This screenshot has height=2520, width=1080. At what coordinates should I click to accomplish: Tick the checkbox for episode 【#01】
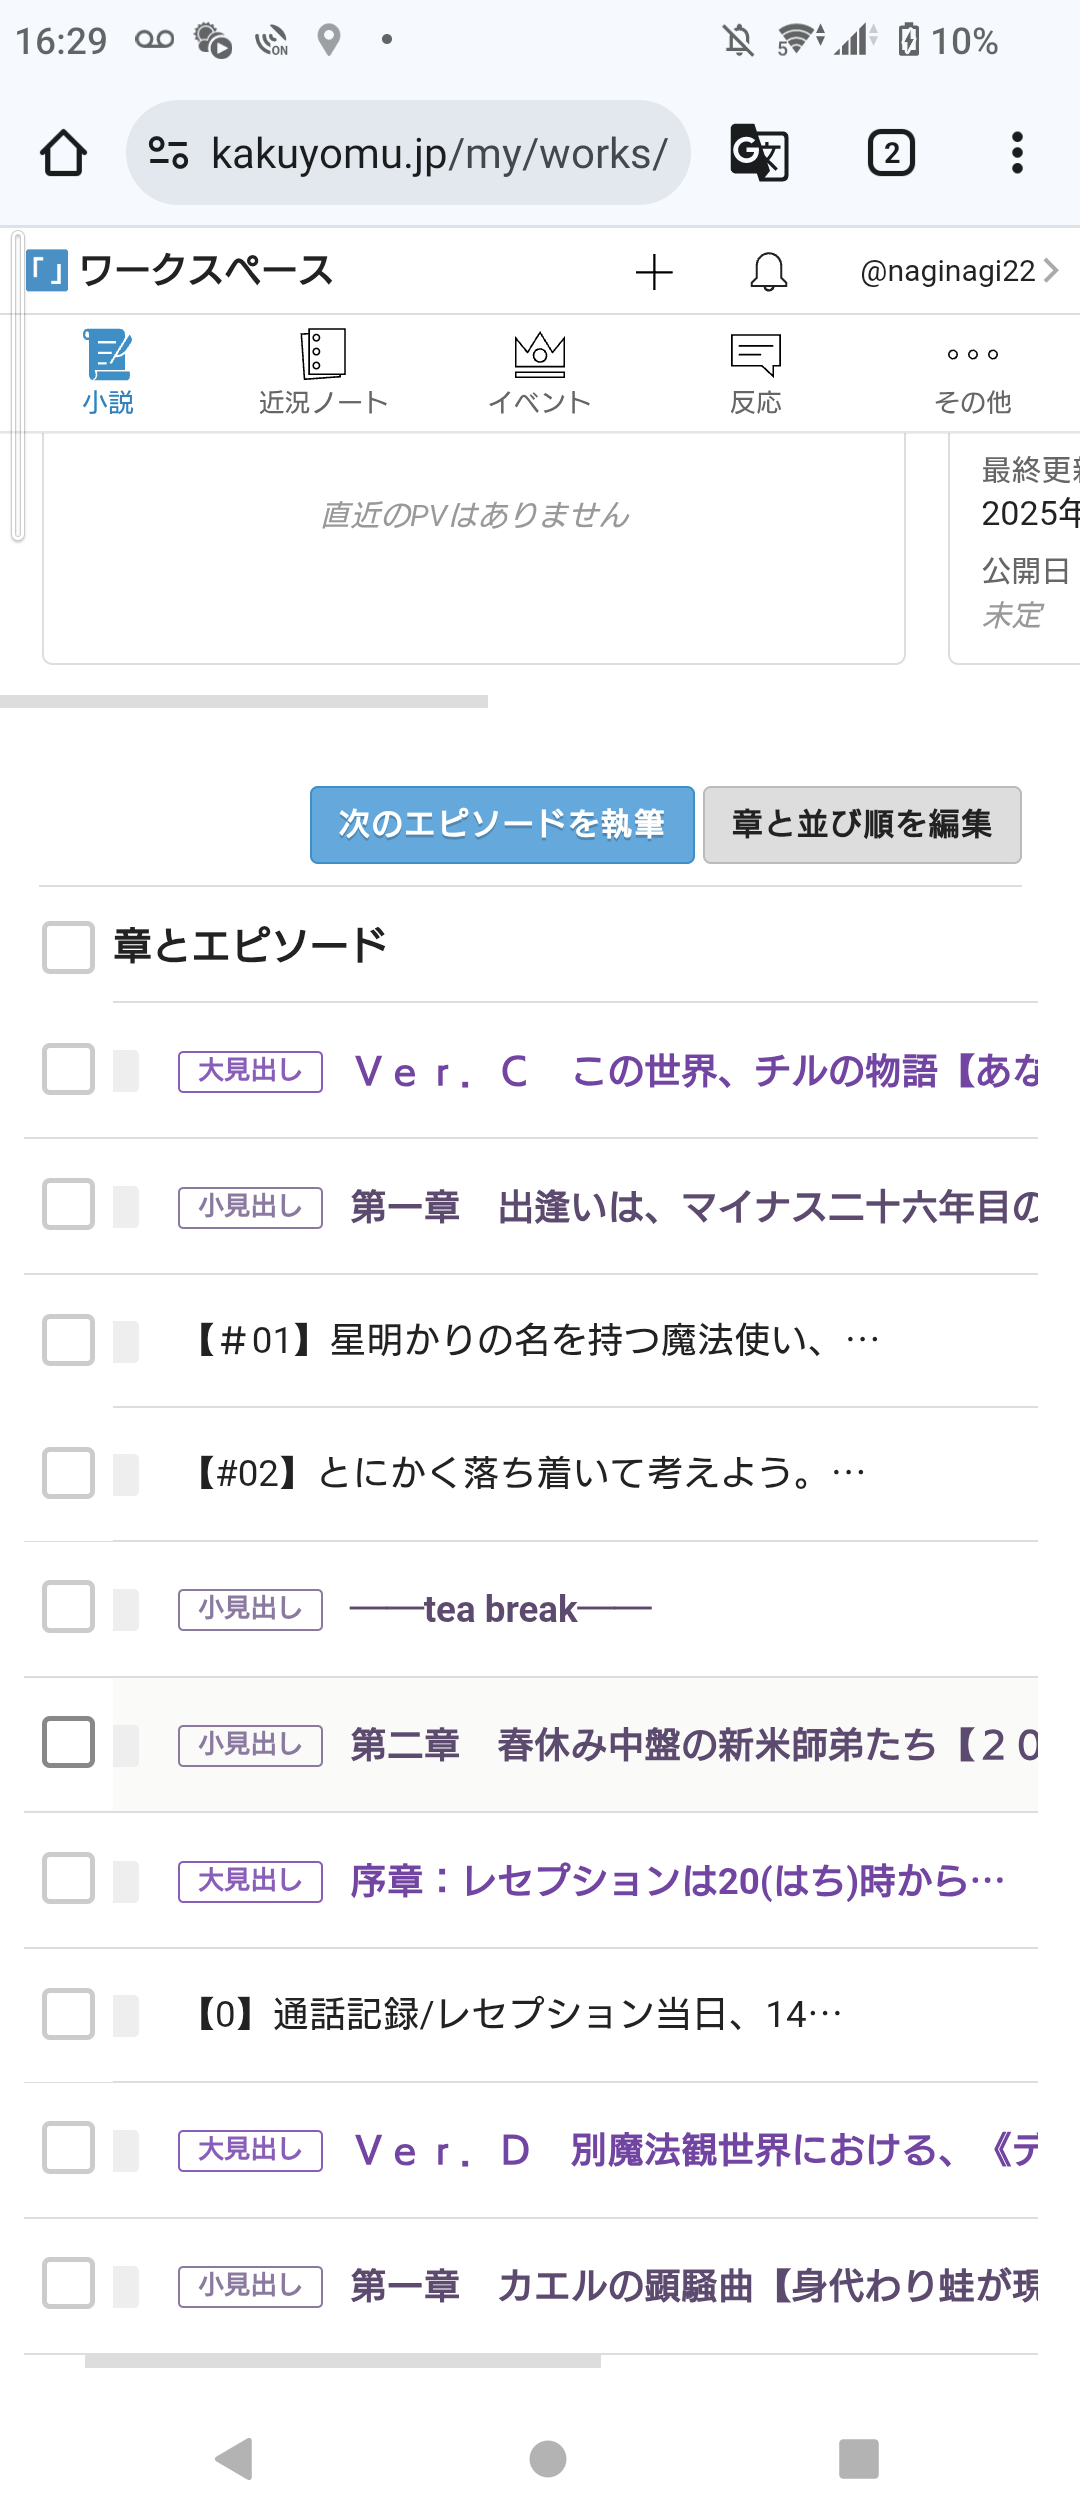click(x=68, y=1340)
